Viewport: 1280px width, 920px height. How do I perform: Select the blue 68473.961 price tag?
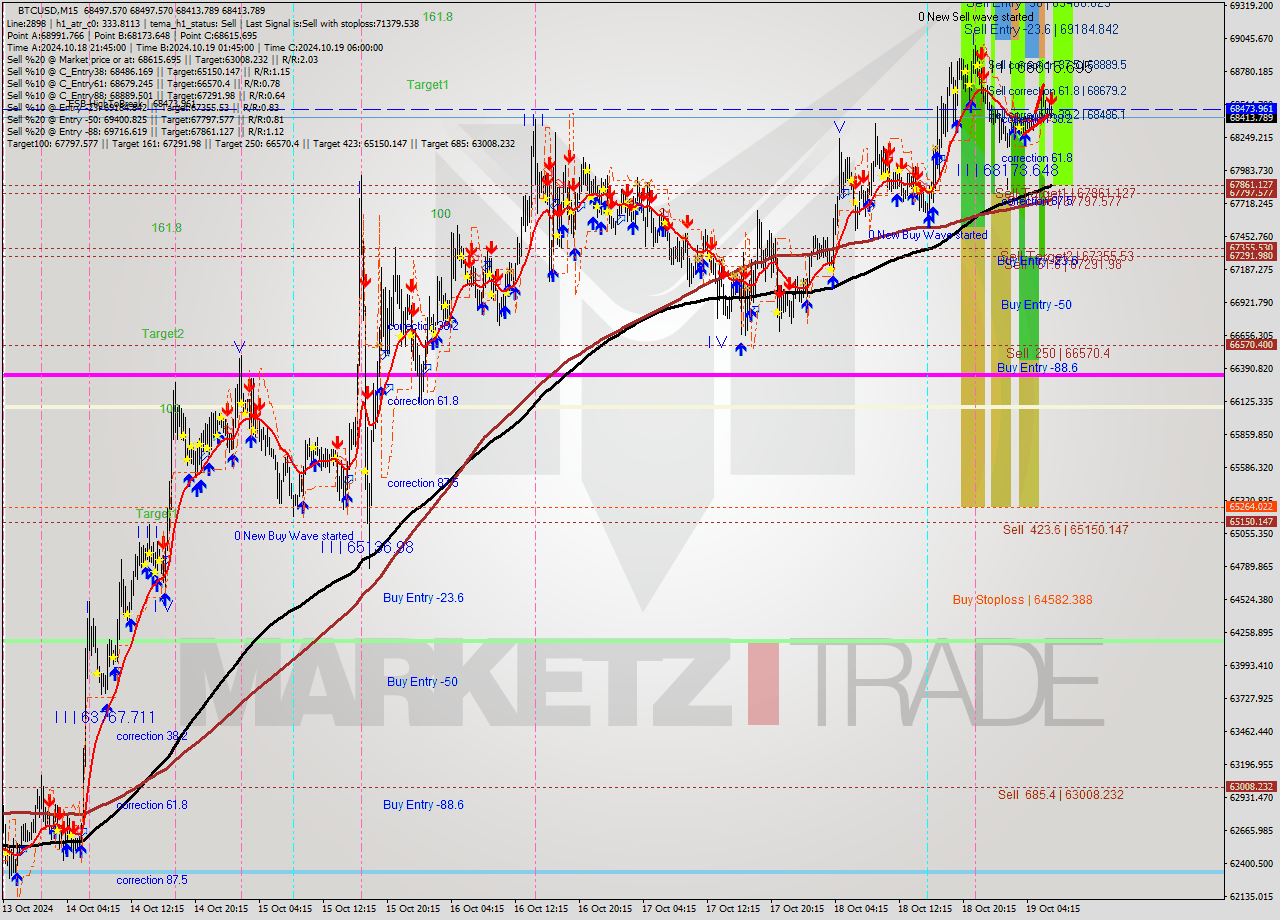pos(1252,108)
